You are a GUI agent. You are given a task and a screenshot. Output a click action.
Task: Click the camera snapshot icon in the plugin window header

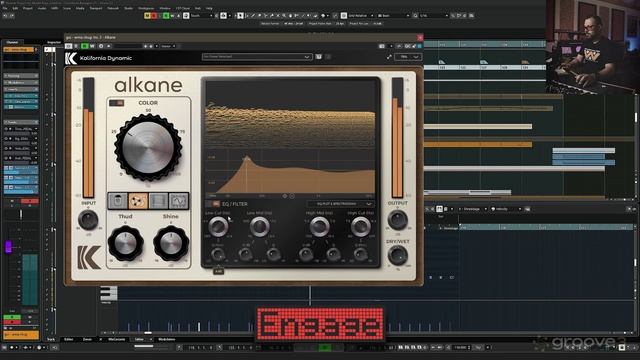tap(382, 46)
